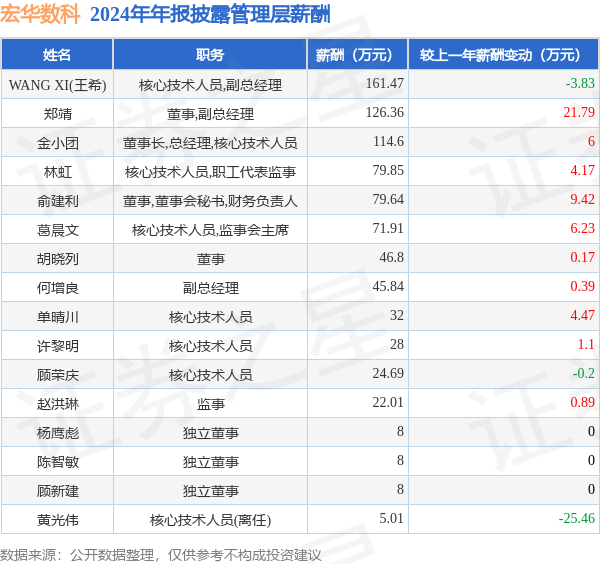The image size is (600, 564).
Task: Click the name WANG XI(王希)
Action: (x=57, y=85)
